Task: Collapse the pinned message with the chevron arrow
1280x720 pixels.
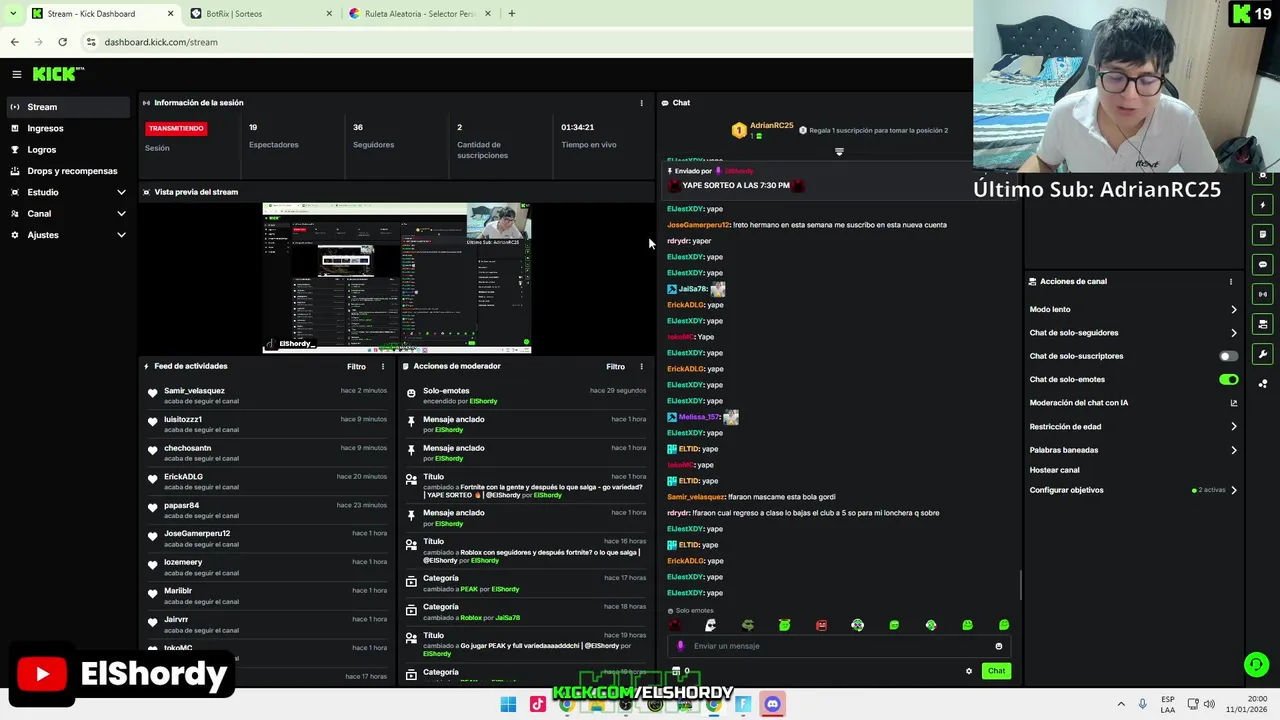Action: point(839,152)
